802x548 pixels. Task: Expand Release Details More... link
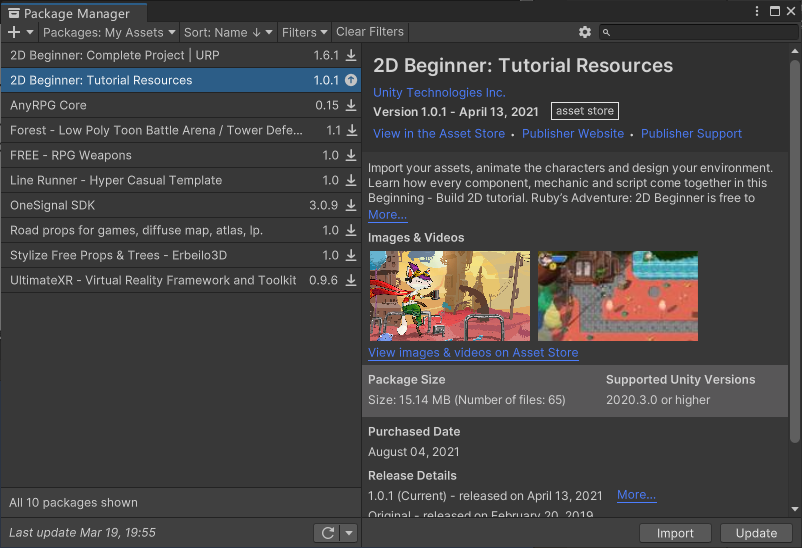[636, 495]
